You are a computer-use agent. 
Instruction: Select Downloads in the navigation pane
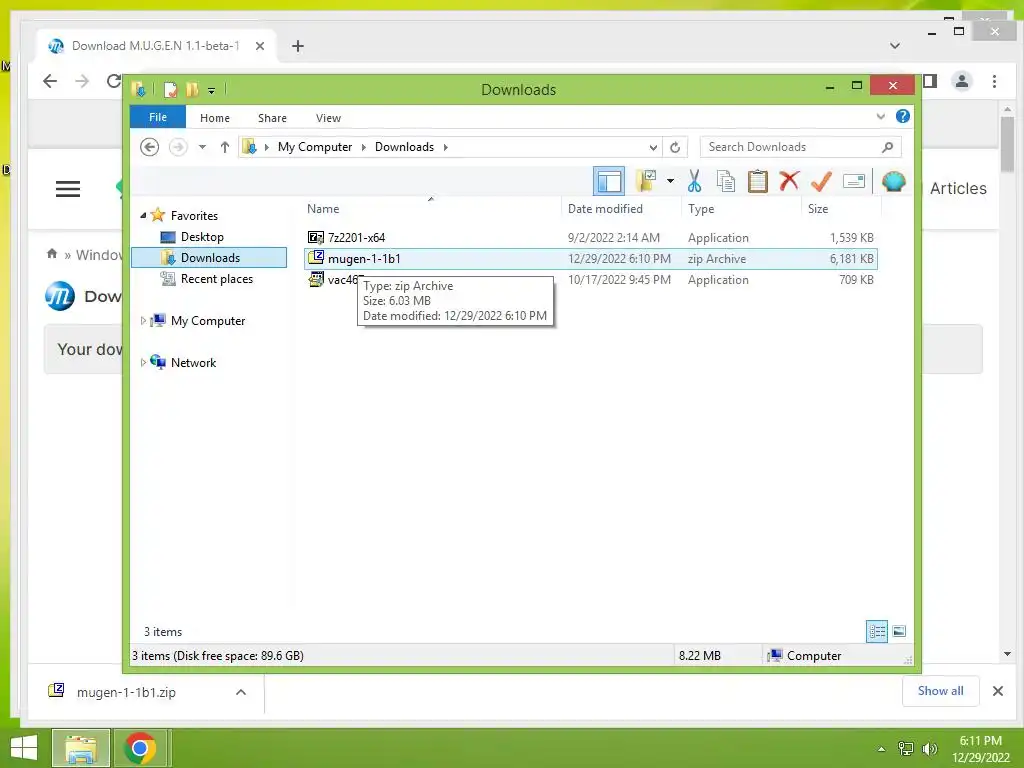209,257
